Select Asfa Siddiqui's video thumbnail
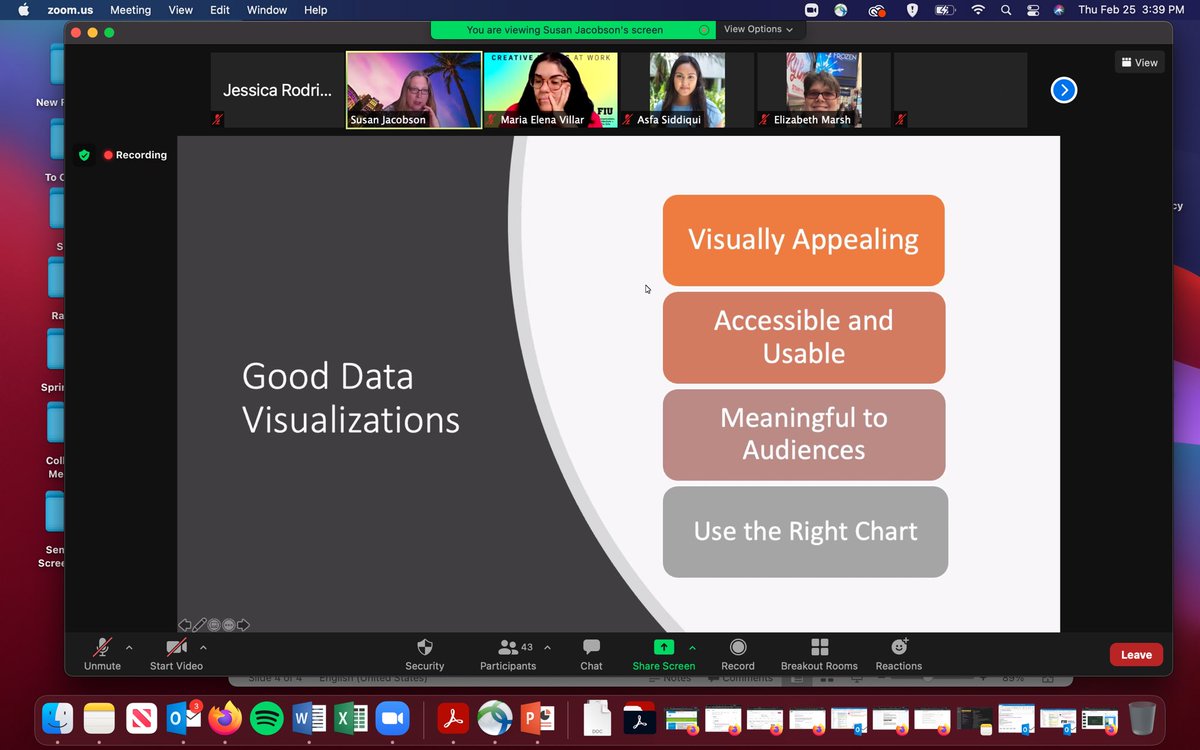This screenshot has width=1200, height=750. 687,90
